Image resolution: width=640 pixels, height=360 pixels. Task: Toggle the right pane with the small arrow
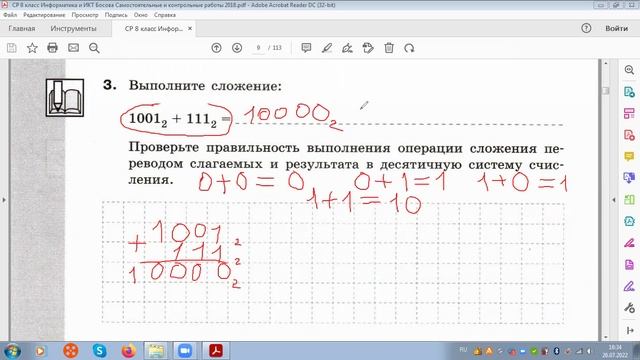[x=614, y=200]
